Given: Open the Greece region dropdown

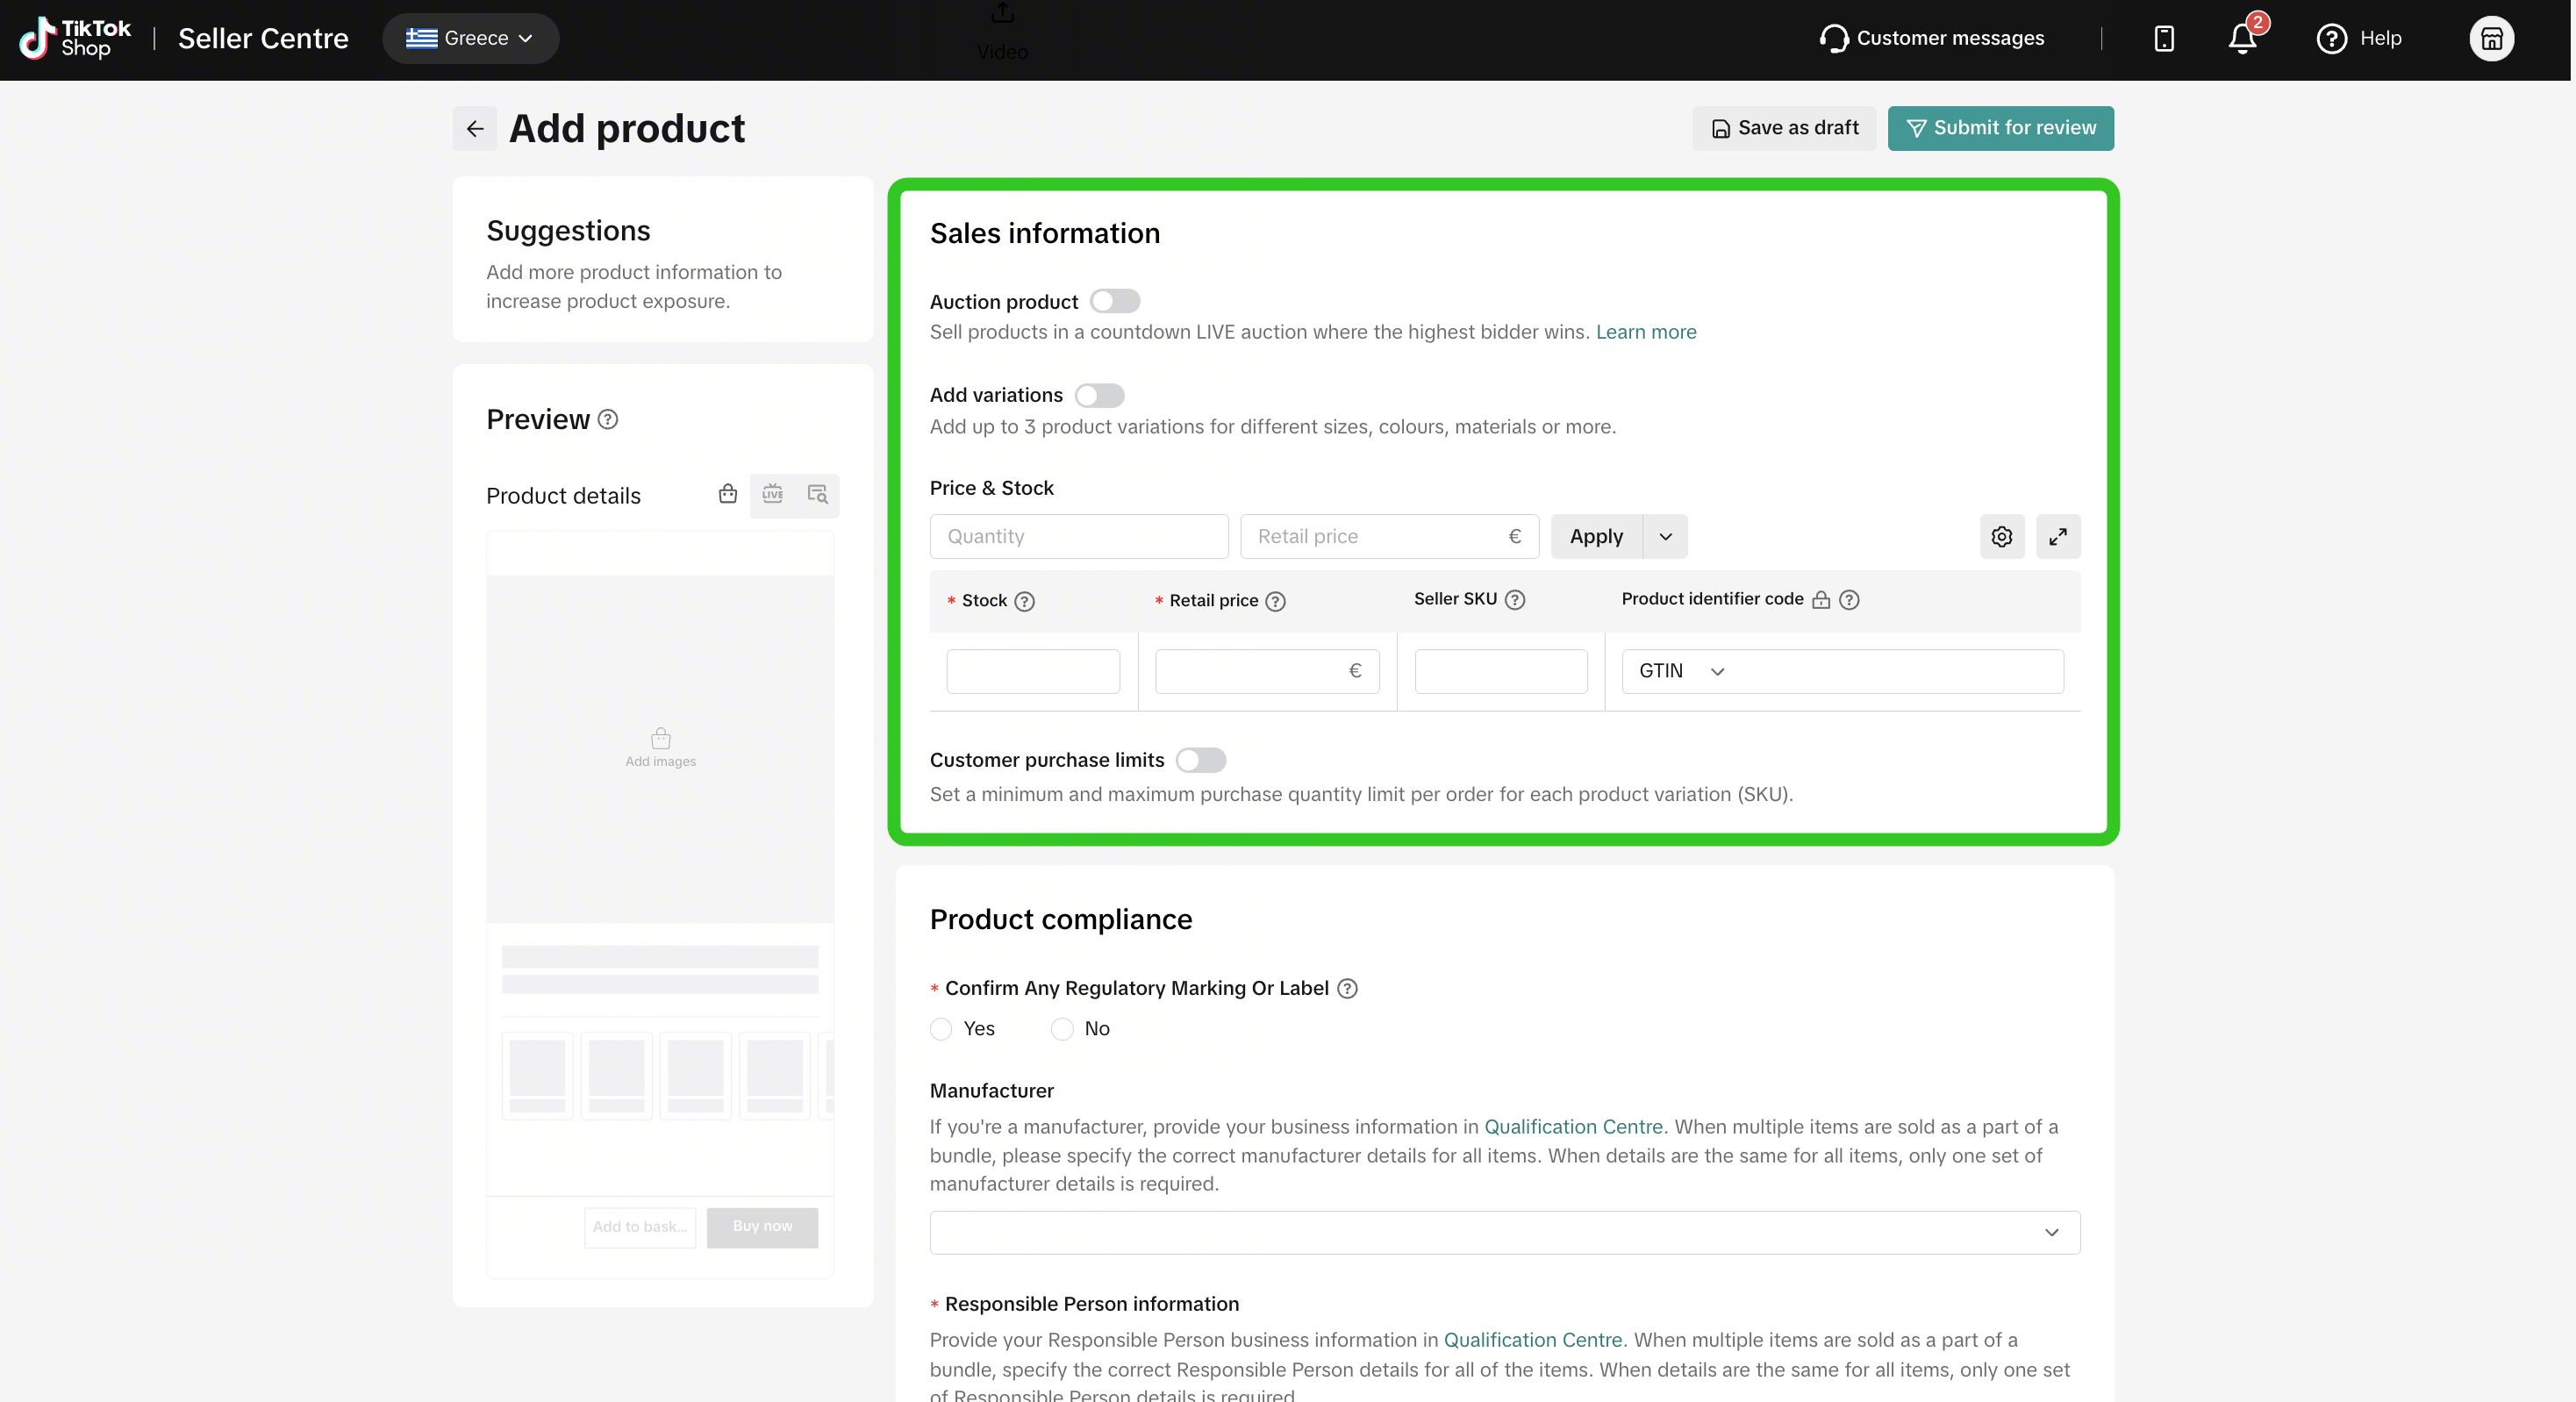Looking at the screenshot, I should tap(470, 38).
